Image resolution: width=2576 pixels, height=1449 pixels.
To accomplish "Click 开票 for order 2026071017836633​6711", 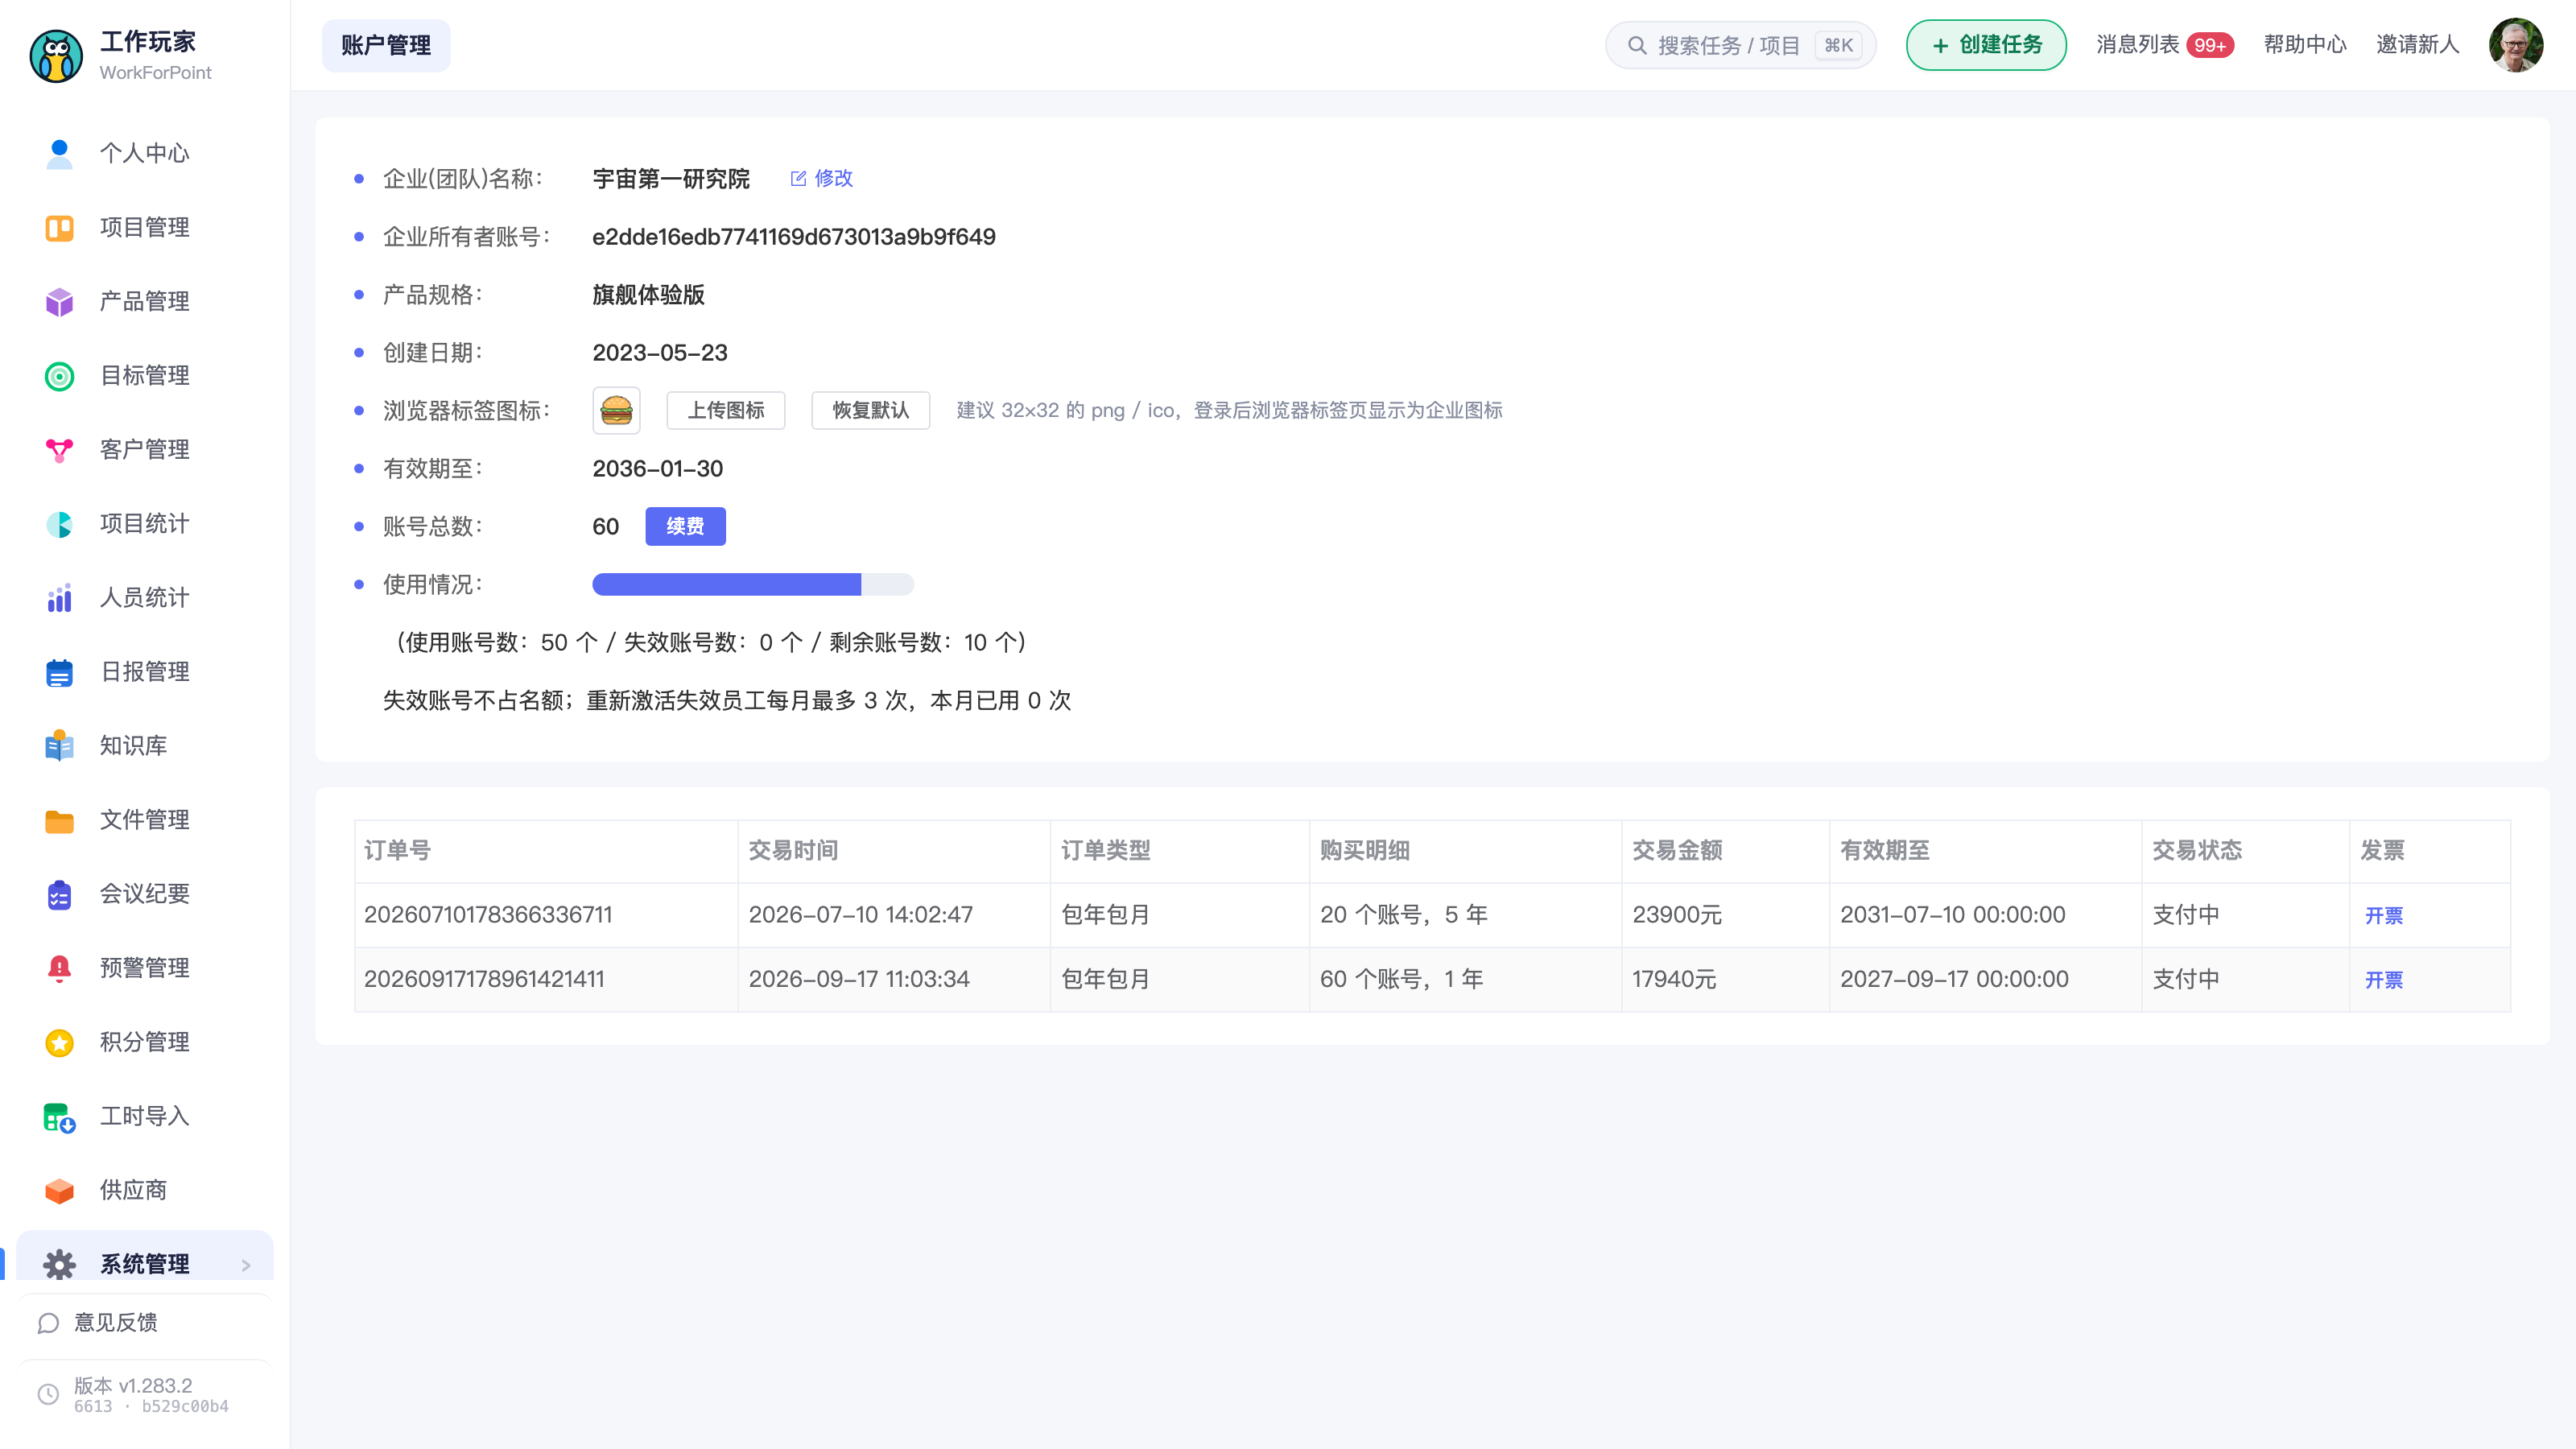I will 2384,916.
